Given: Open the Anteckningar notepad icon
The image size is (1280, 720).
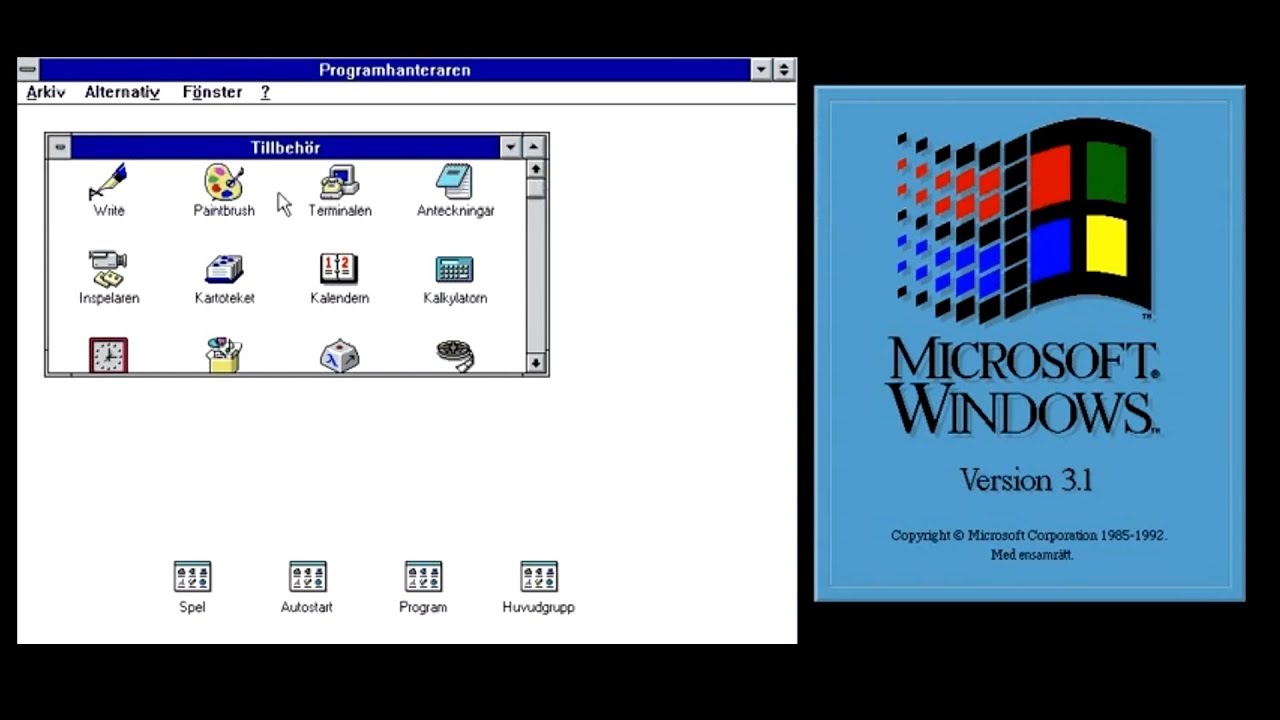Looking at the screenshot, I should 455,183.
